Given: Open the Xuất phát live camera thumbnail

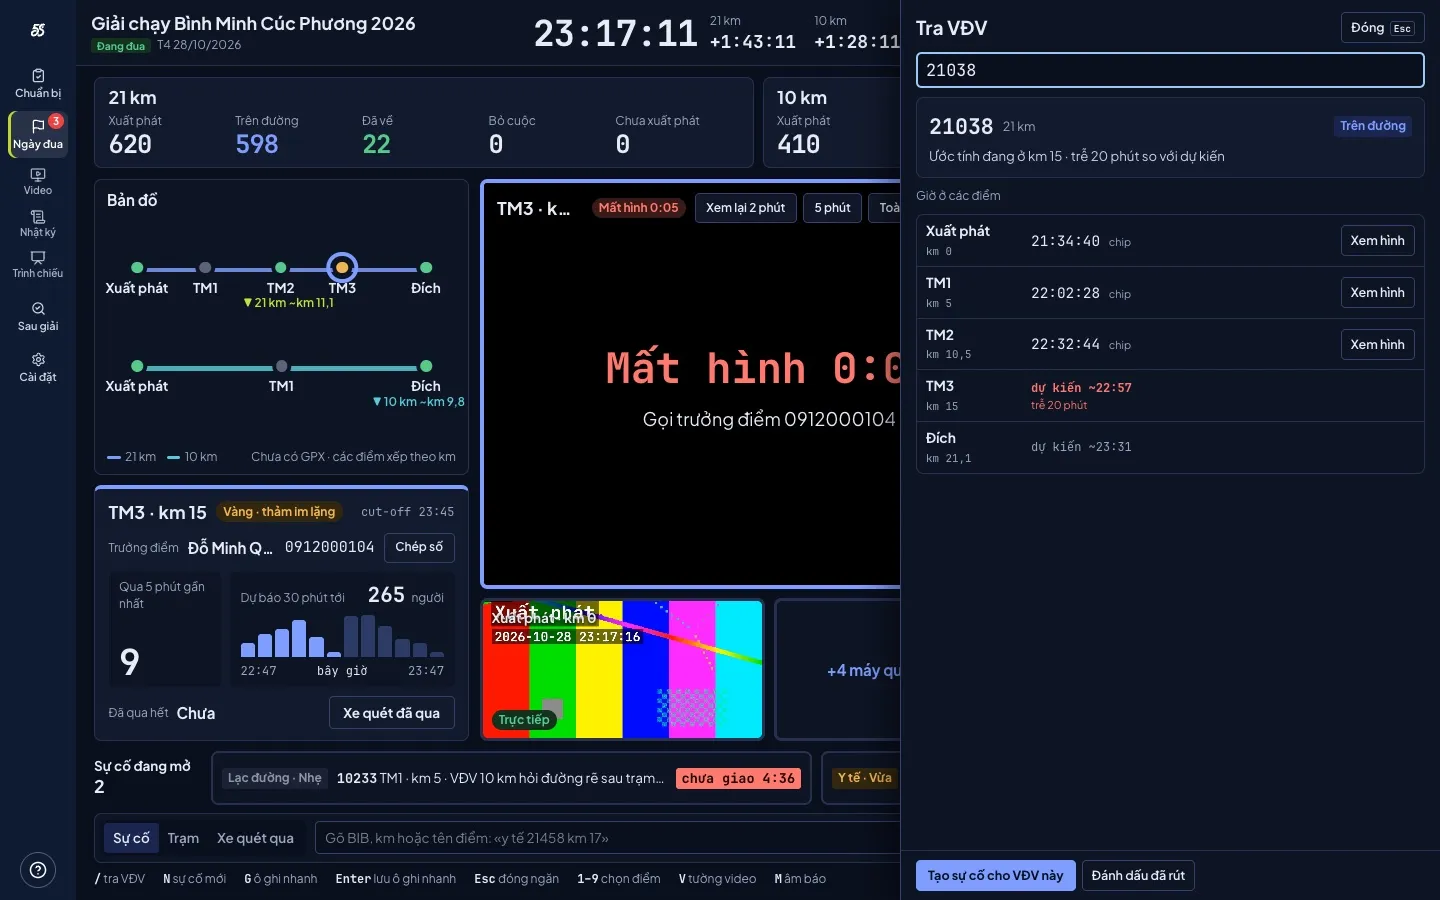Looking at the screenshot, I should click(622, 670).
